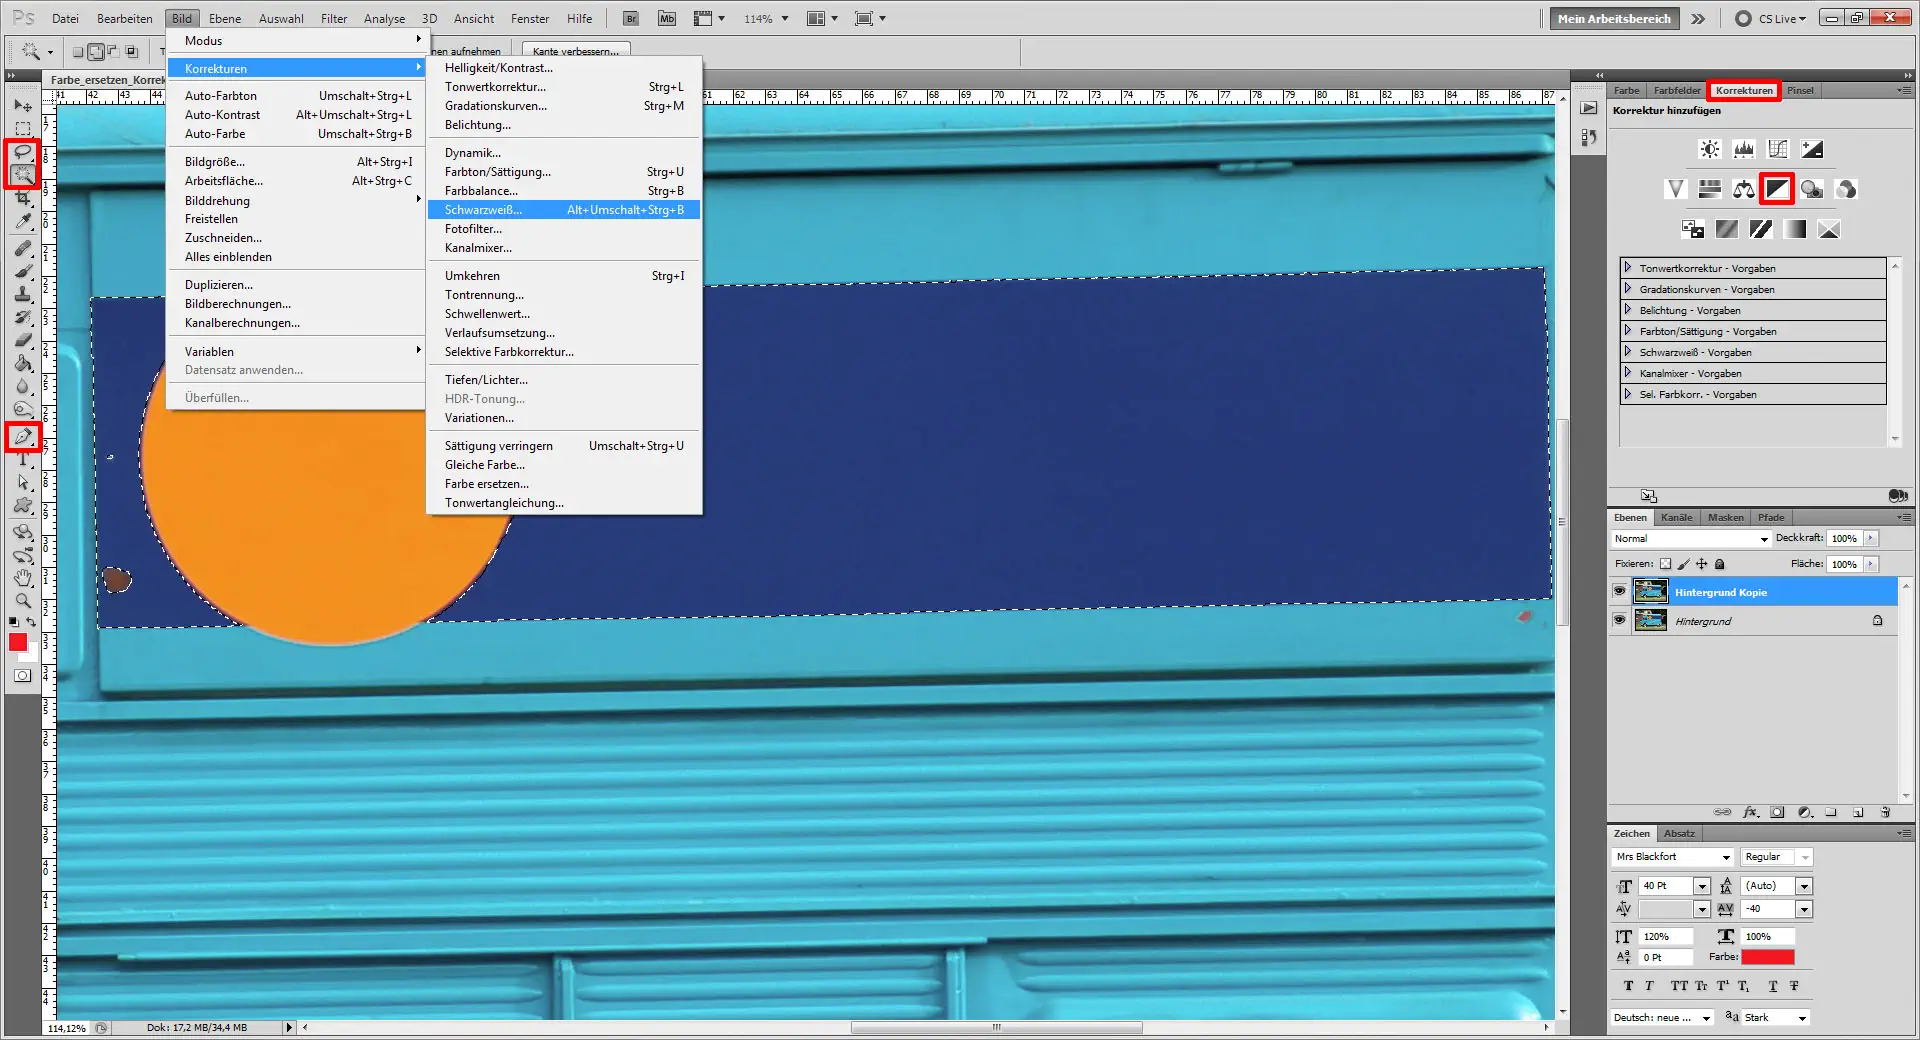Hide the Hintergrund layer visibility
Image resolution: width=1920 pixels, height=1040 pixels.
(x=1620, y=619)
